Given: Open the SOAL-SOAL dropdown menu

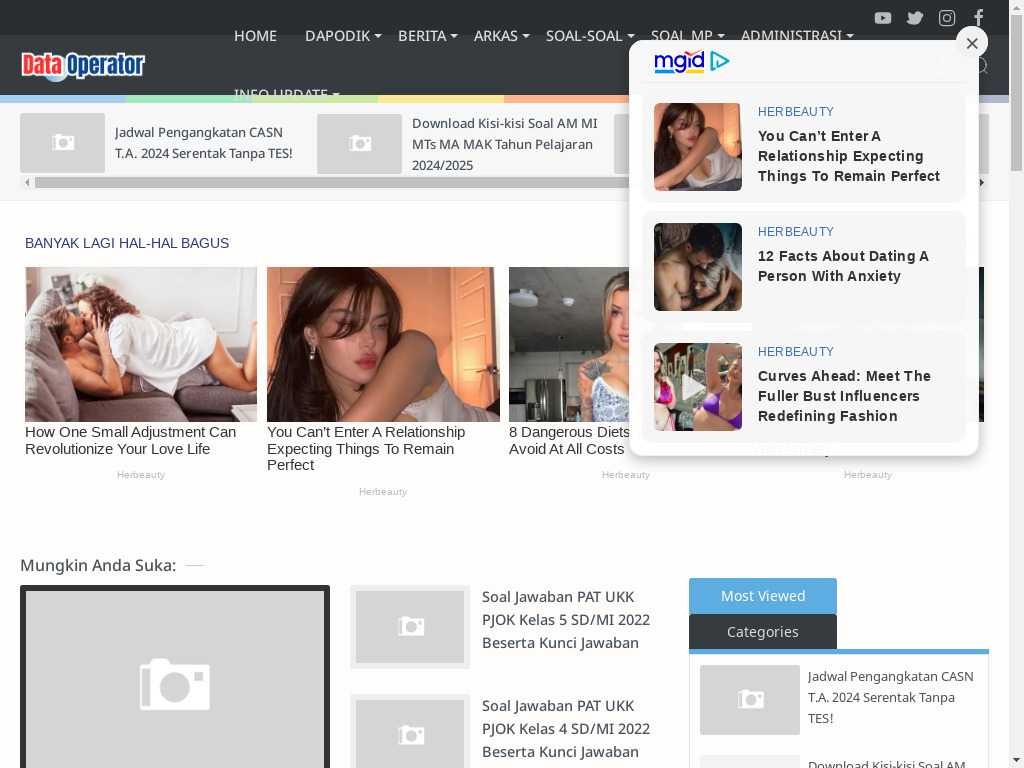Looking at the screenshot, I should [x=590, y=36].
